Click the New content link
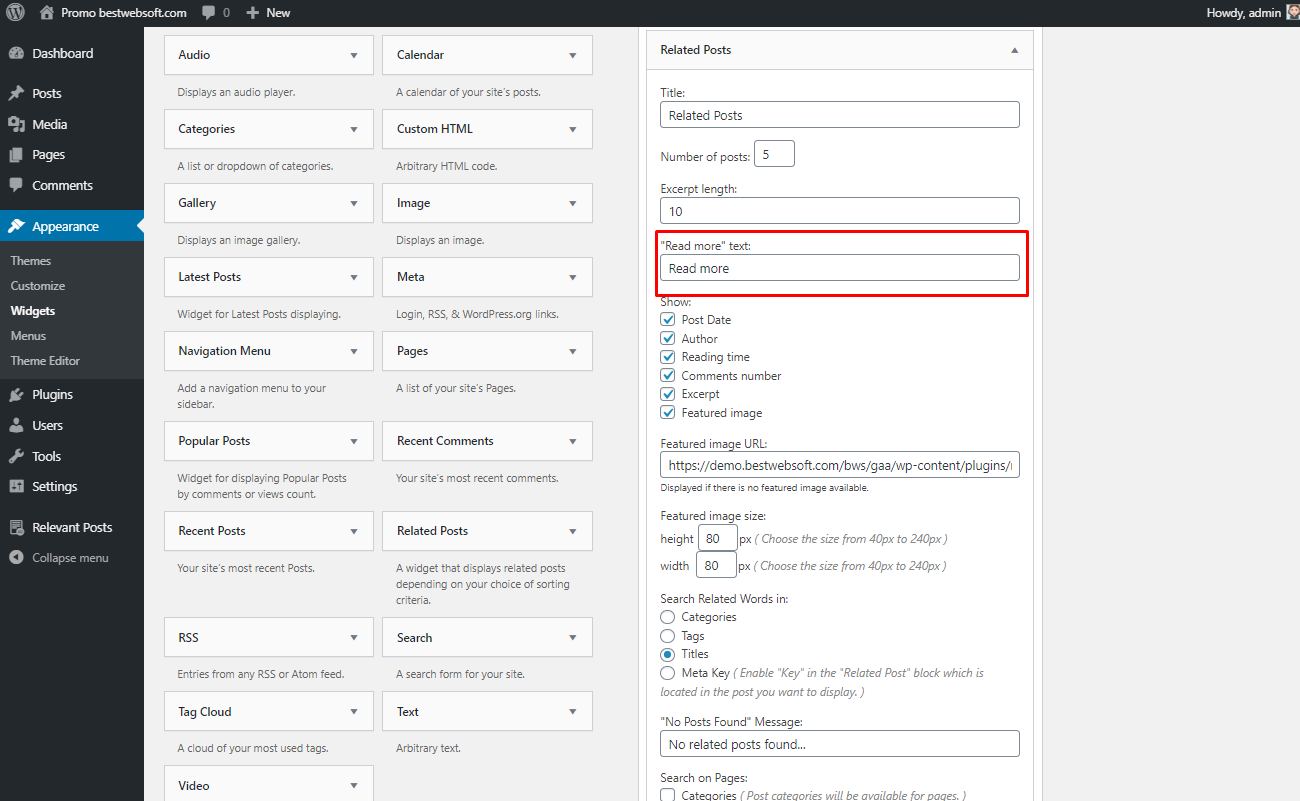1300x801 pixels. coord(268,13)
